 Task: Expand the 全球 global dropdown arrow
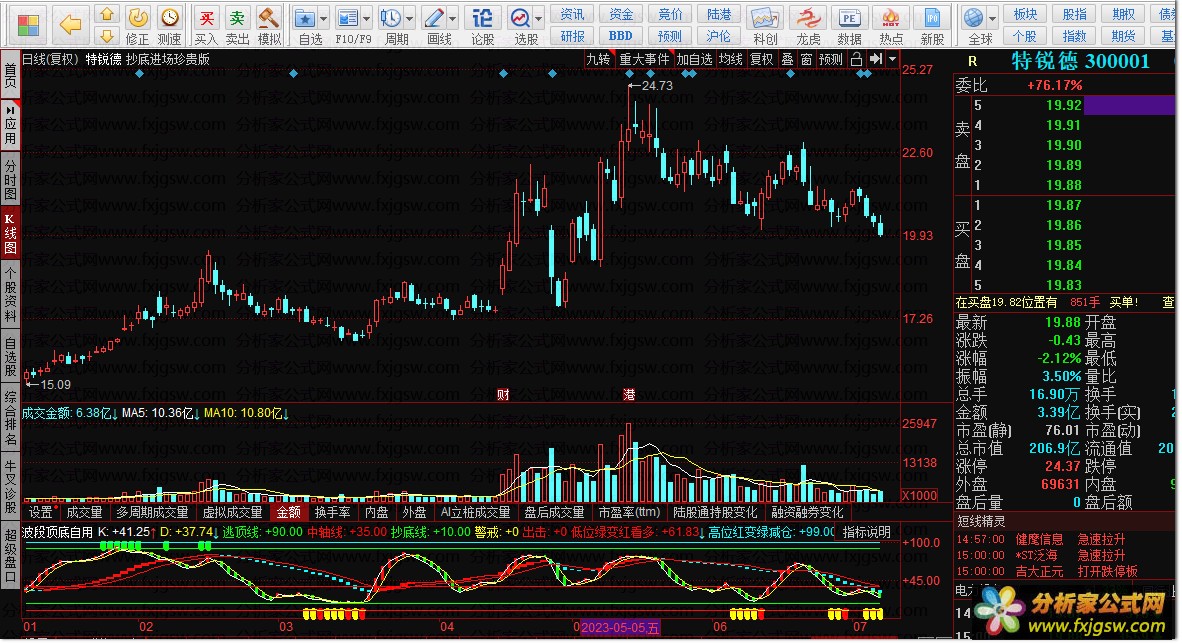pos(993,19)
